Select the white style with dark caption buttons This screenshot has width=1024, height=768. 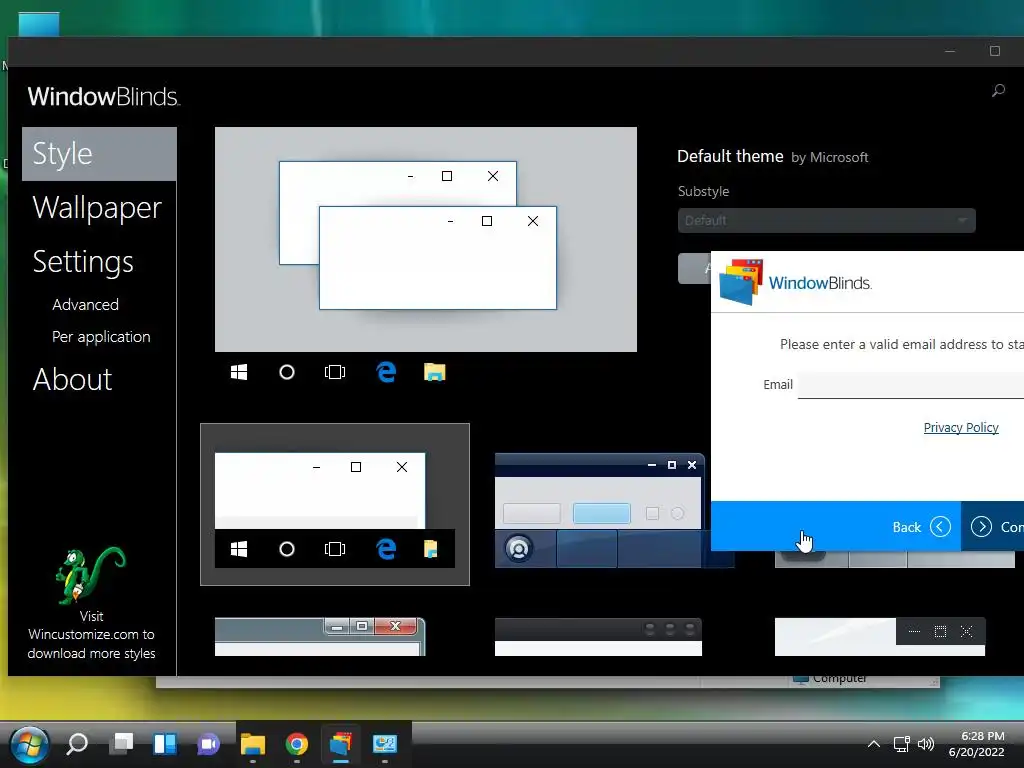pos(880,637)
